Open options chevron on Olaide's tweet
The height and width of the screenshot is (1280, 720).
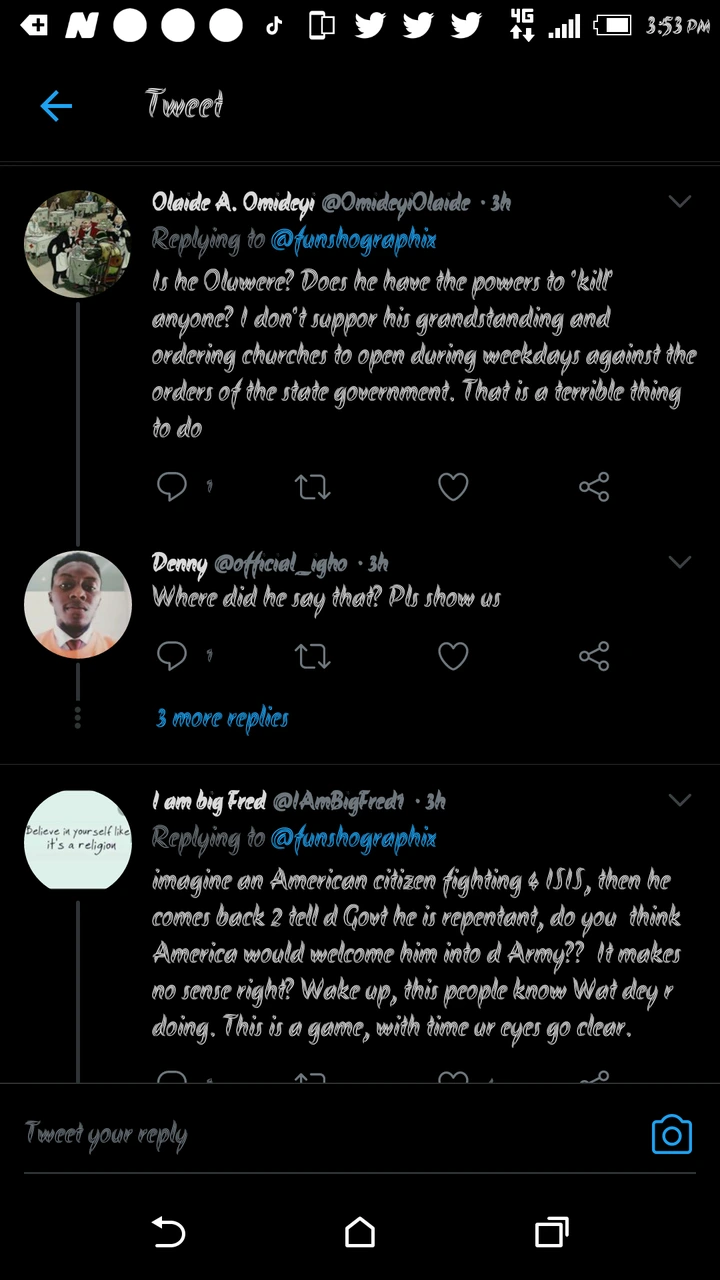click(680, 202)
